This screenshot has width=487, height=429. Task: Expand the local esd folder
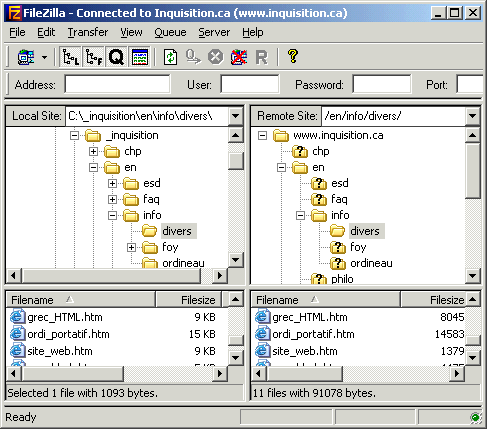pos(112,183)
